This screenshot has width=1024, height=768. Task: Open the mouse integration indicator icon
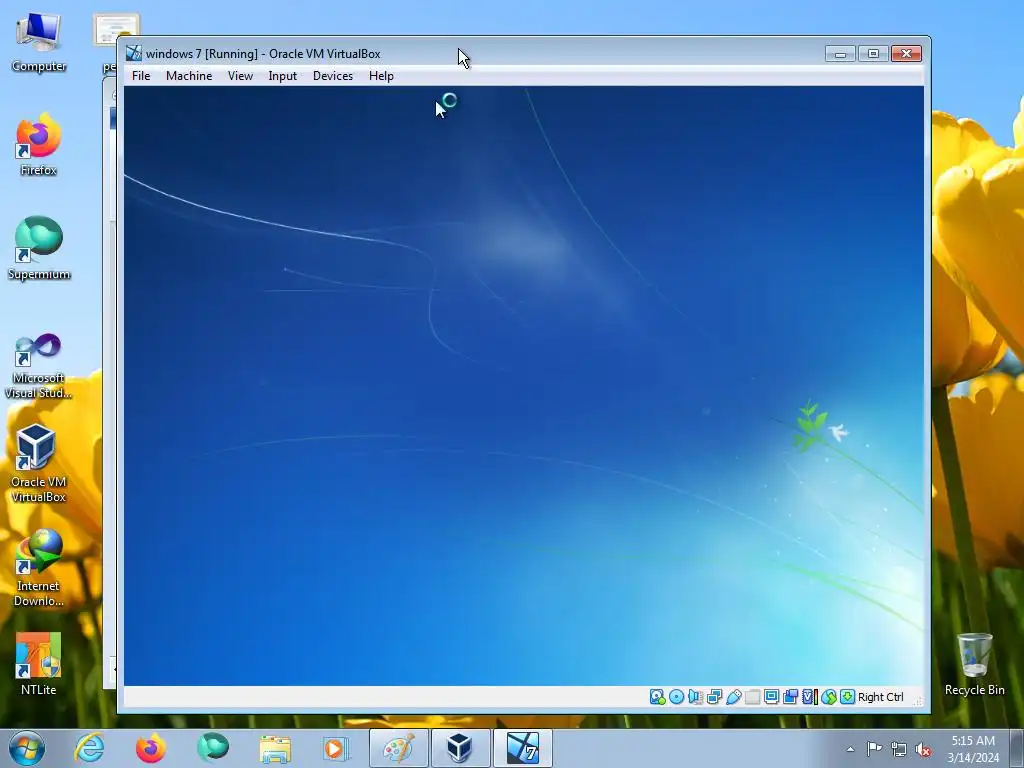coord(829,697)
